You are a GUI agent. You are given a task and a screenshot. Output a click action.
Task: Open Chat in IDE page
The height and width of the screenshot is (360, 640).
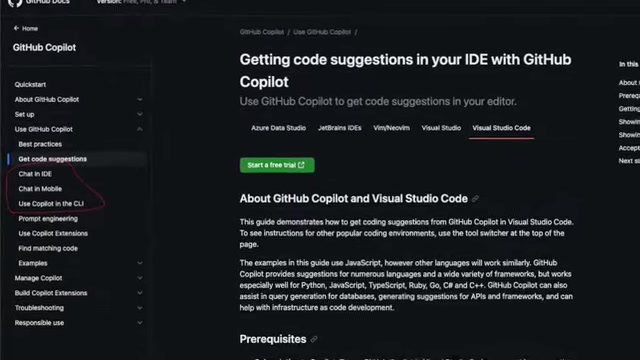[35, 174]
